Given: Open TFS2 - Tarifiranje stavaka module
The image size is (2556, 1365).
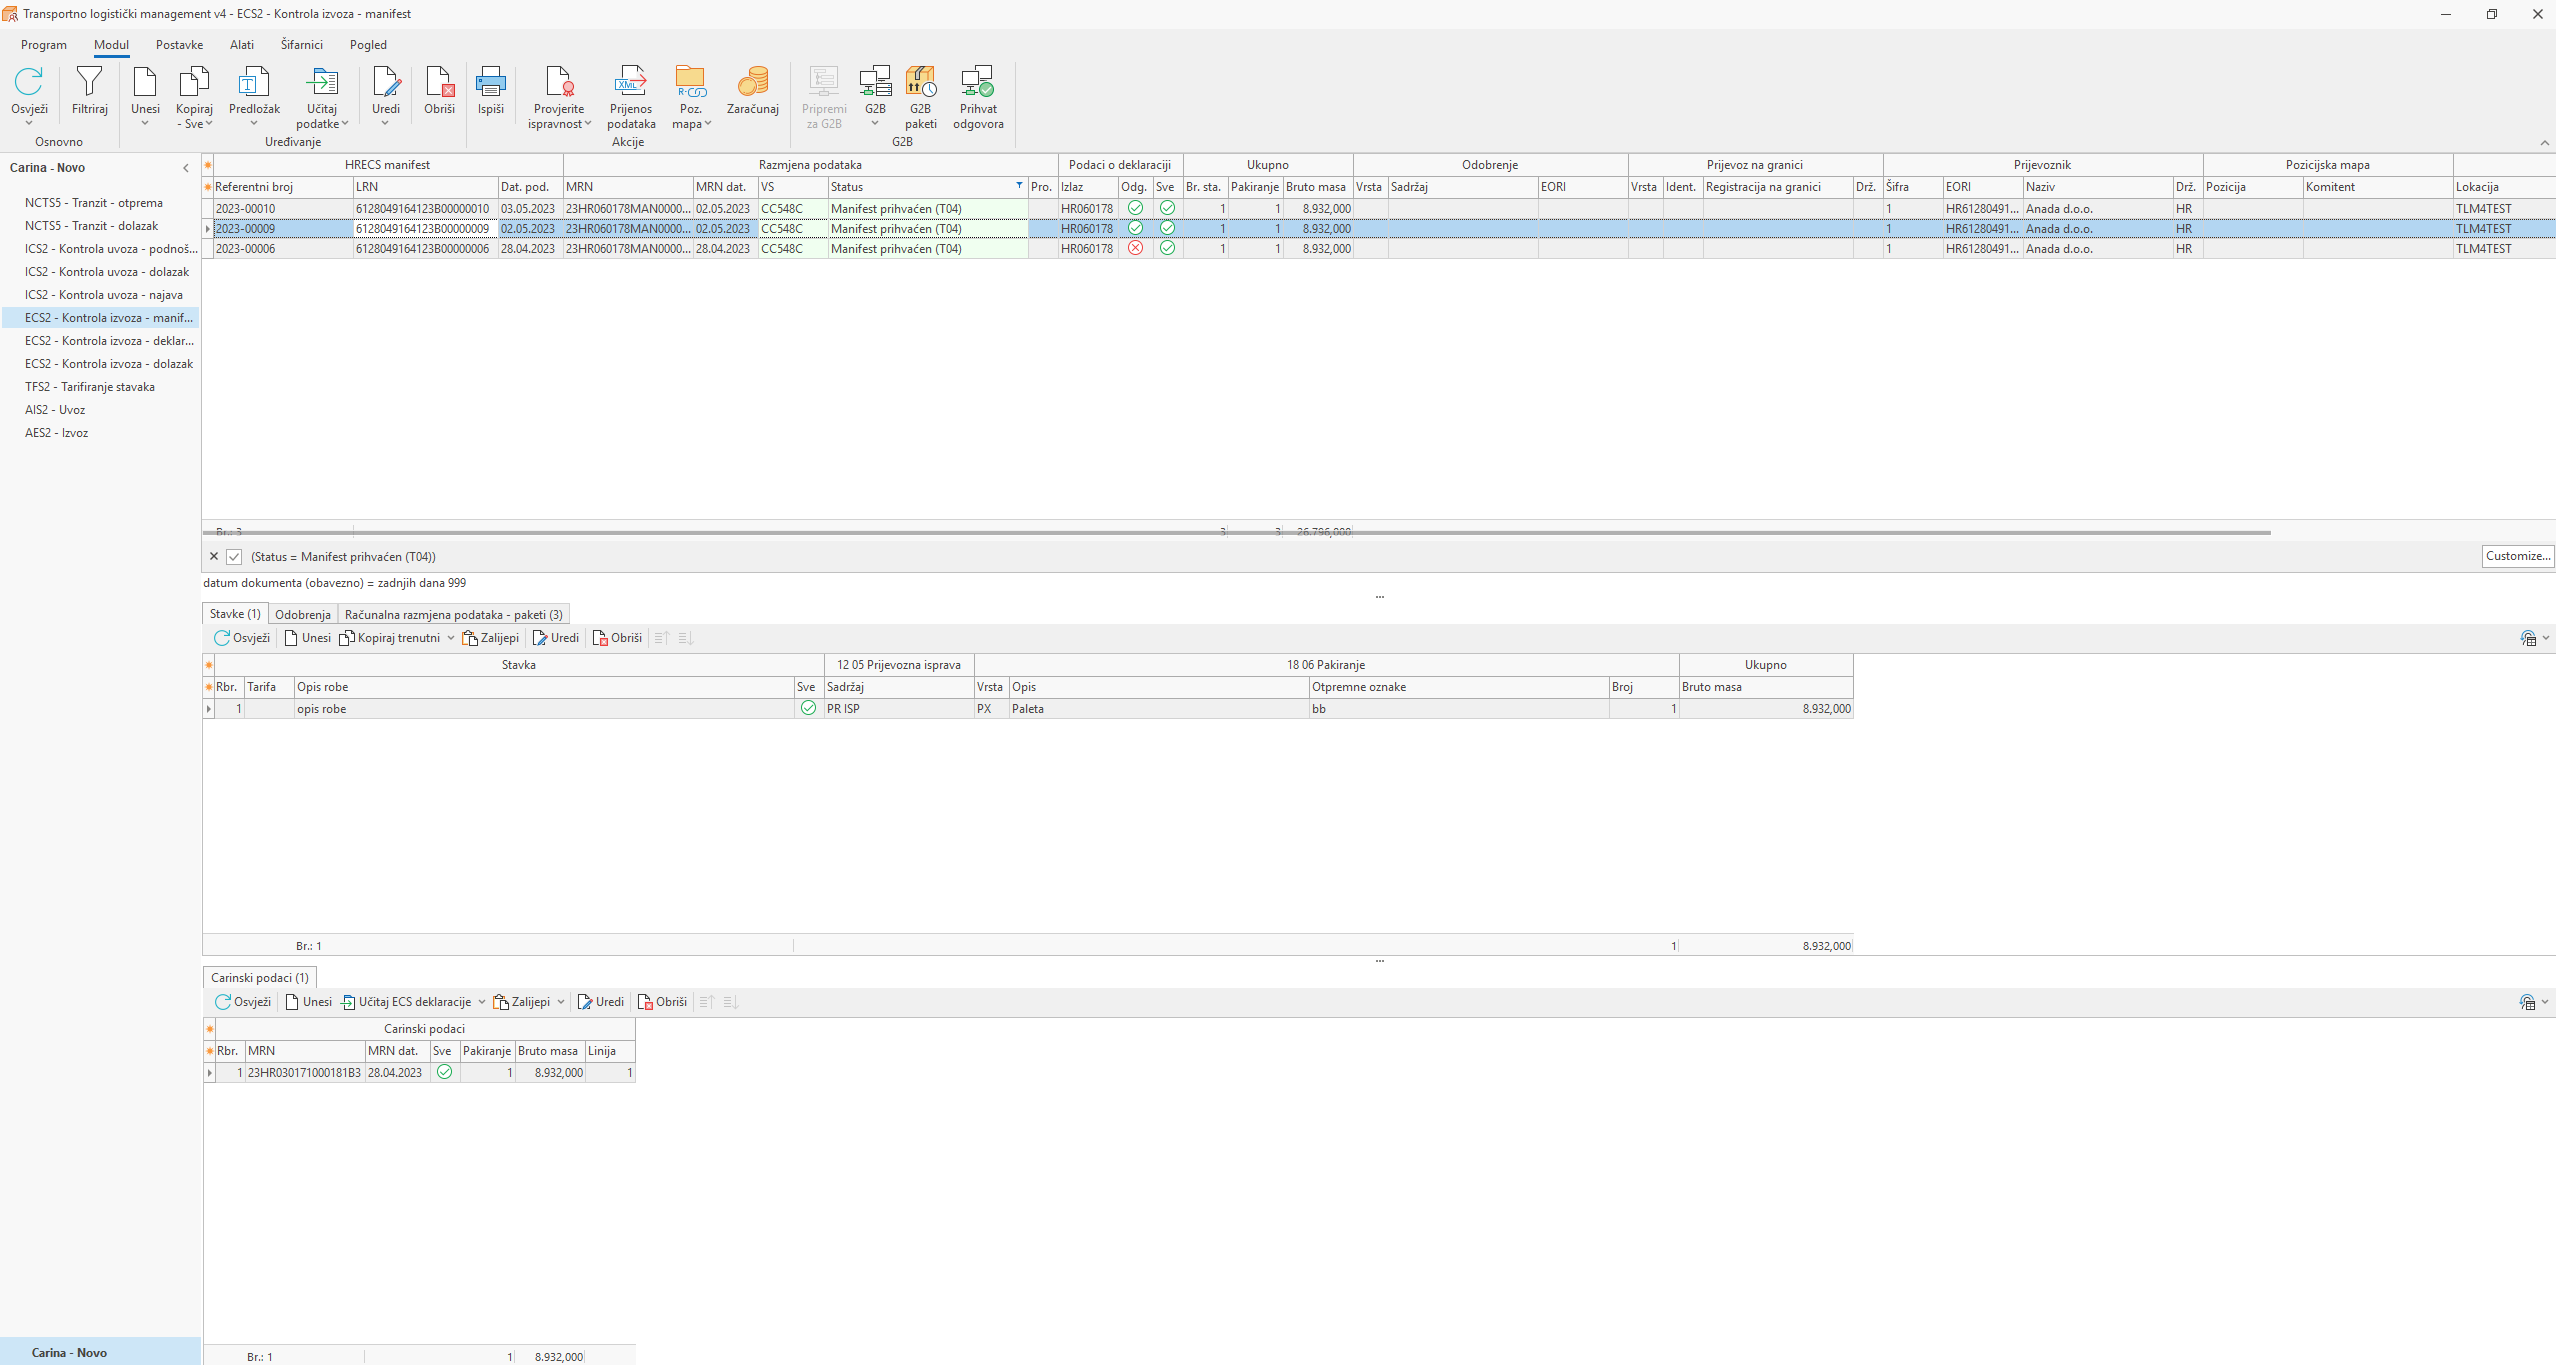Looking at the screenshot, I should (x=90, y=387).
